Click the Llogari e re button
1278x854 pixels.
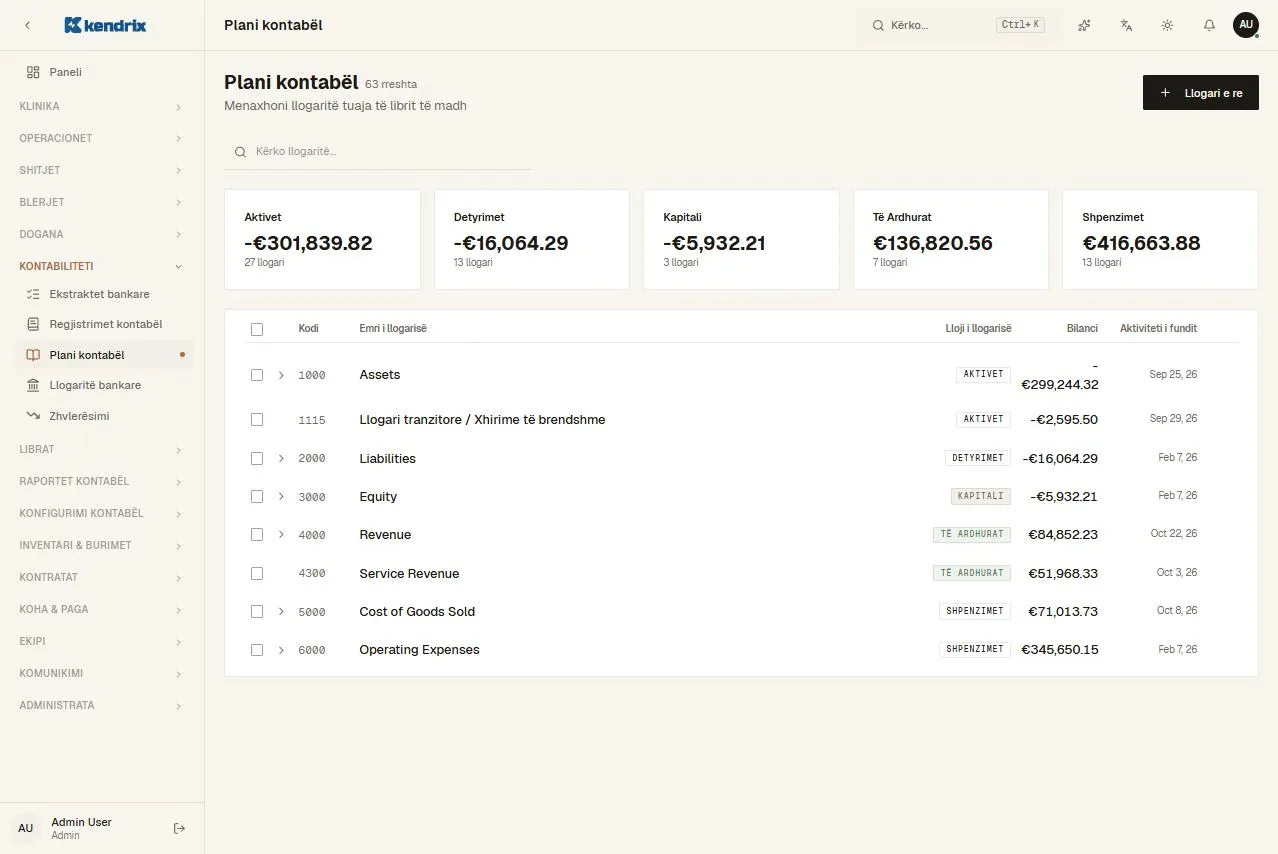(x=1200, y=93)
